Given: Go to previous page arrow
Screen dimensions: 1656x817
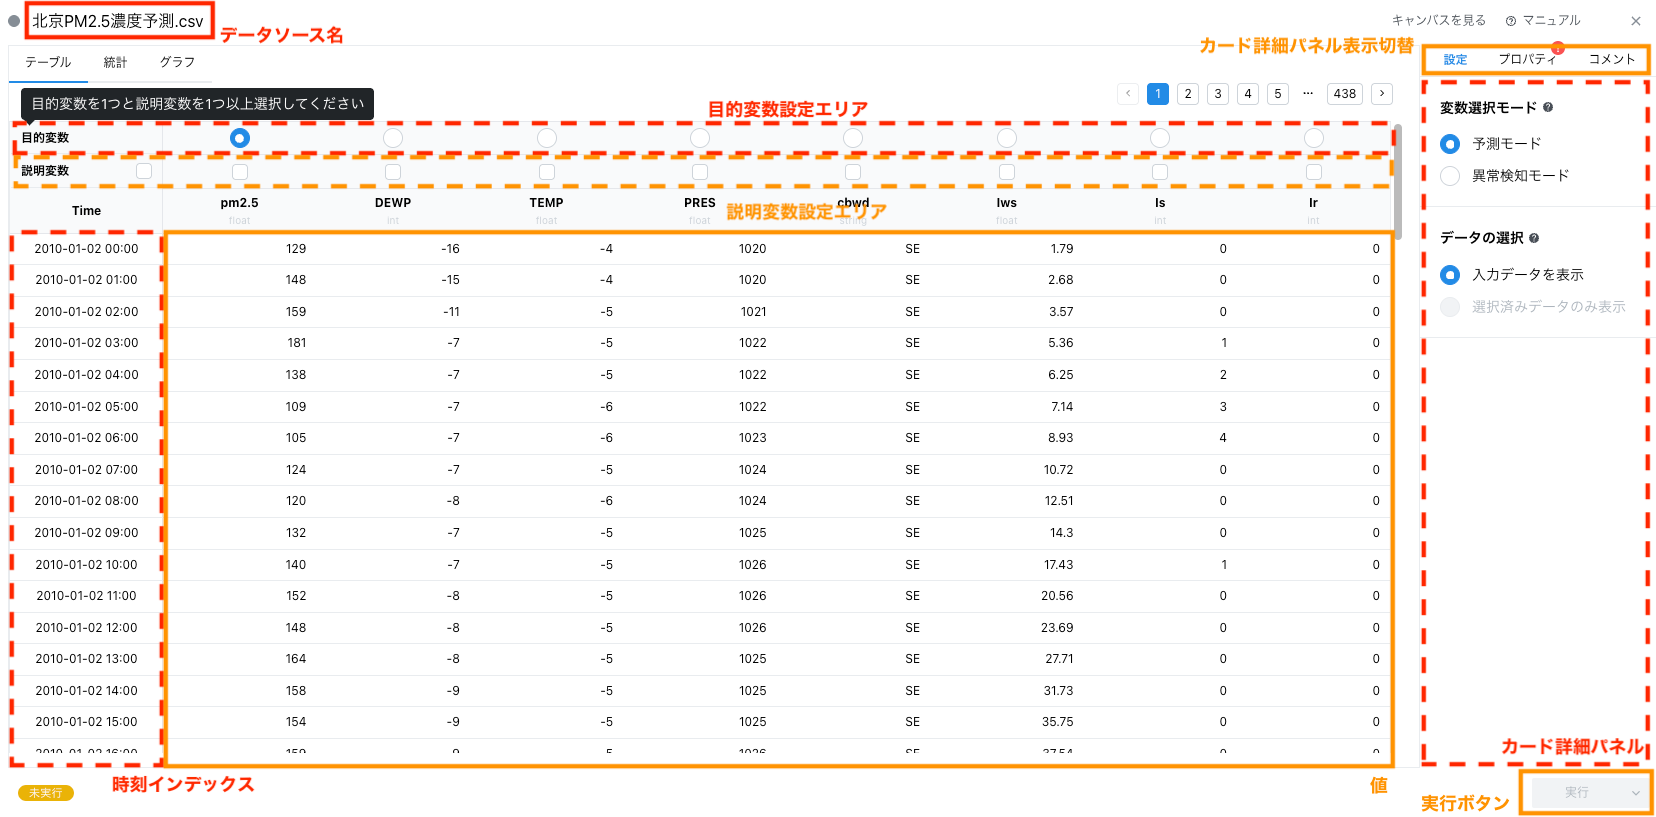Looking at the screenshot, I should pos(1128,93).
